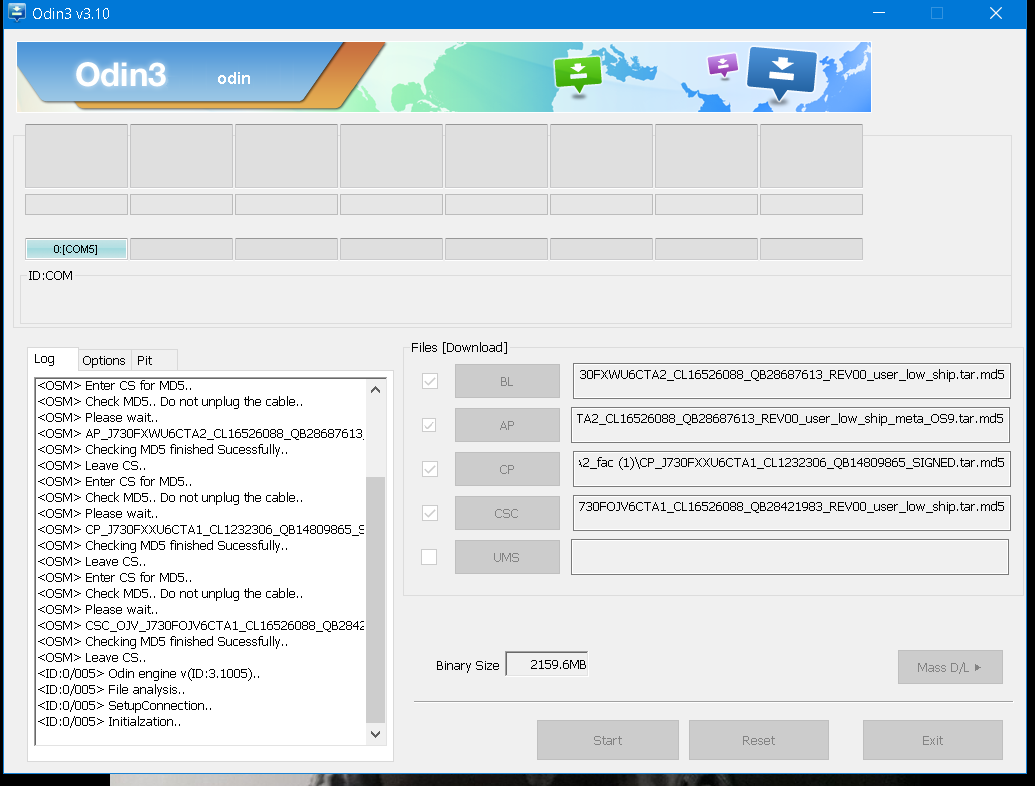Viewport: 1035px width, 786px height.
Task: Click the 'File analysis..' log line
Action: pos(111,690)
